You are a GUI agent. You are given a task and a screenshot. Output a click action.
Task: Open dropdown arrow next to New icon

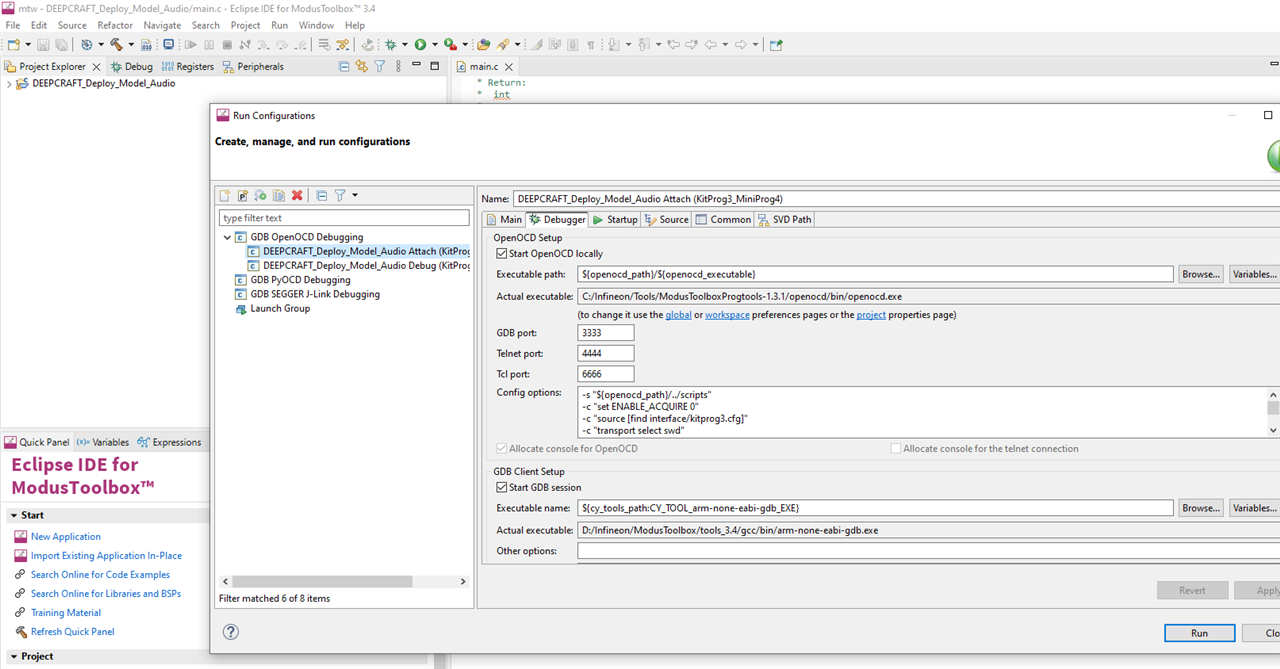[x=27, y=44]
